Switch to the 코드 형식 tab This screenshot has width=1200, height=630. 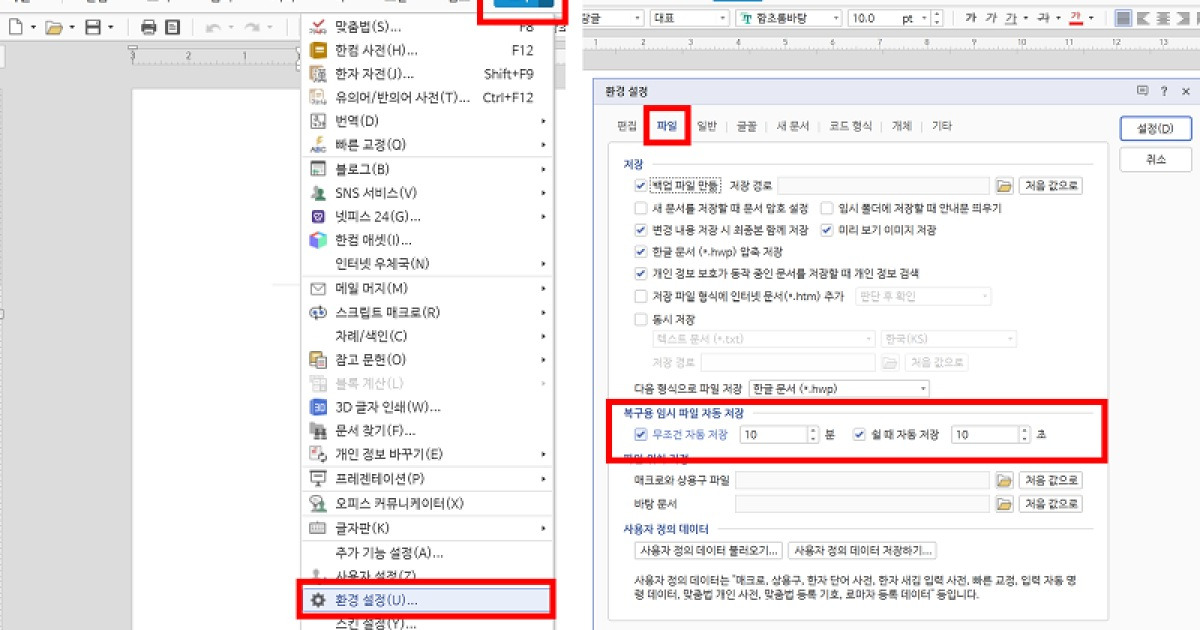851,126
